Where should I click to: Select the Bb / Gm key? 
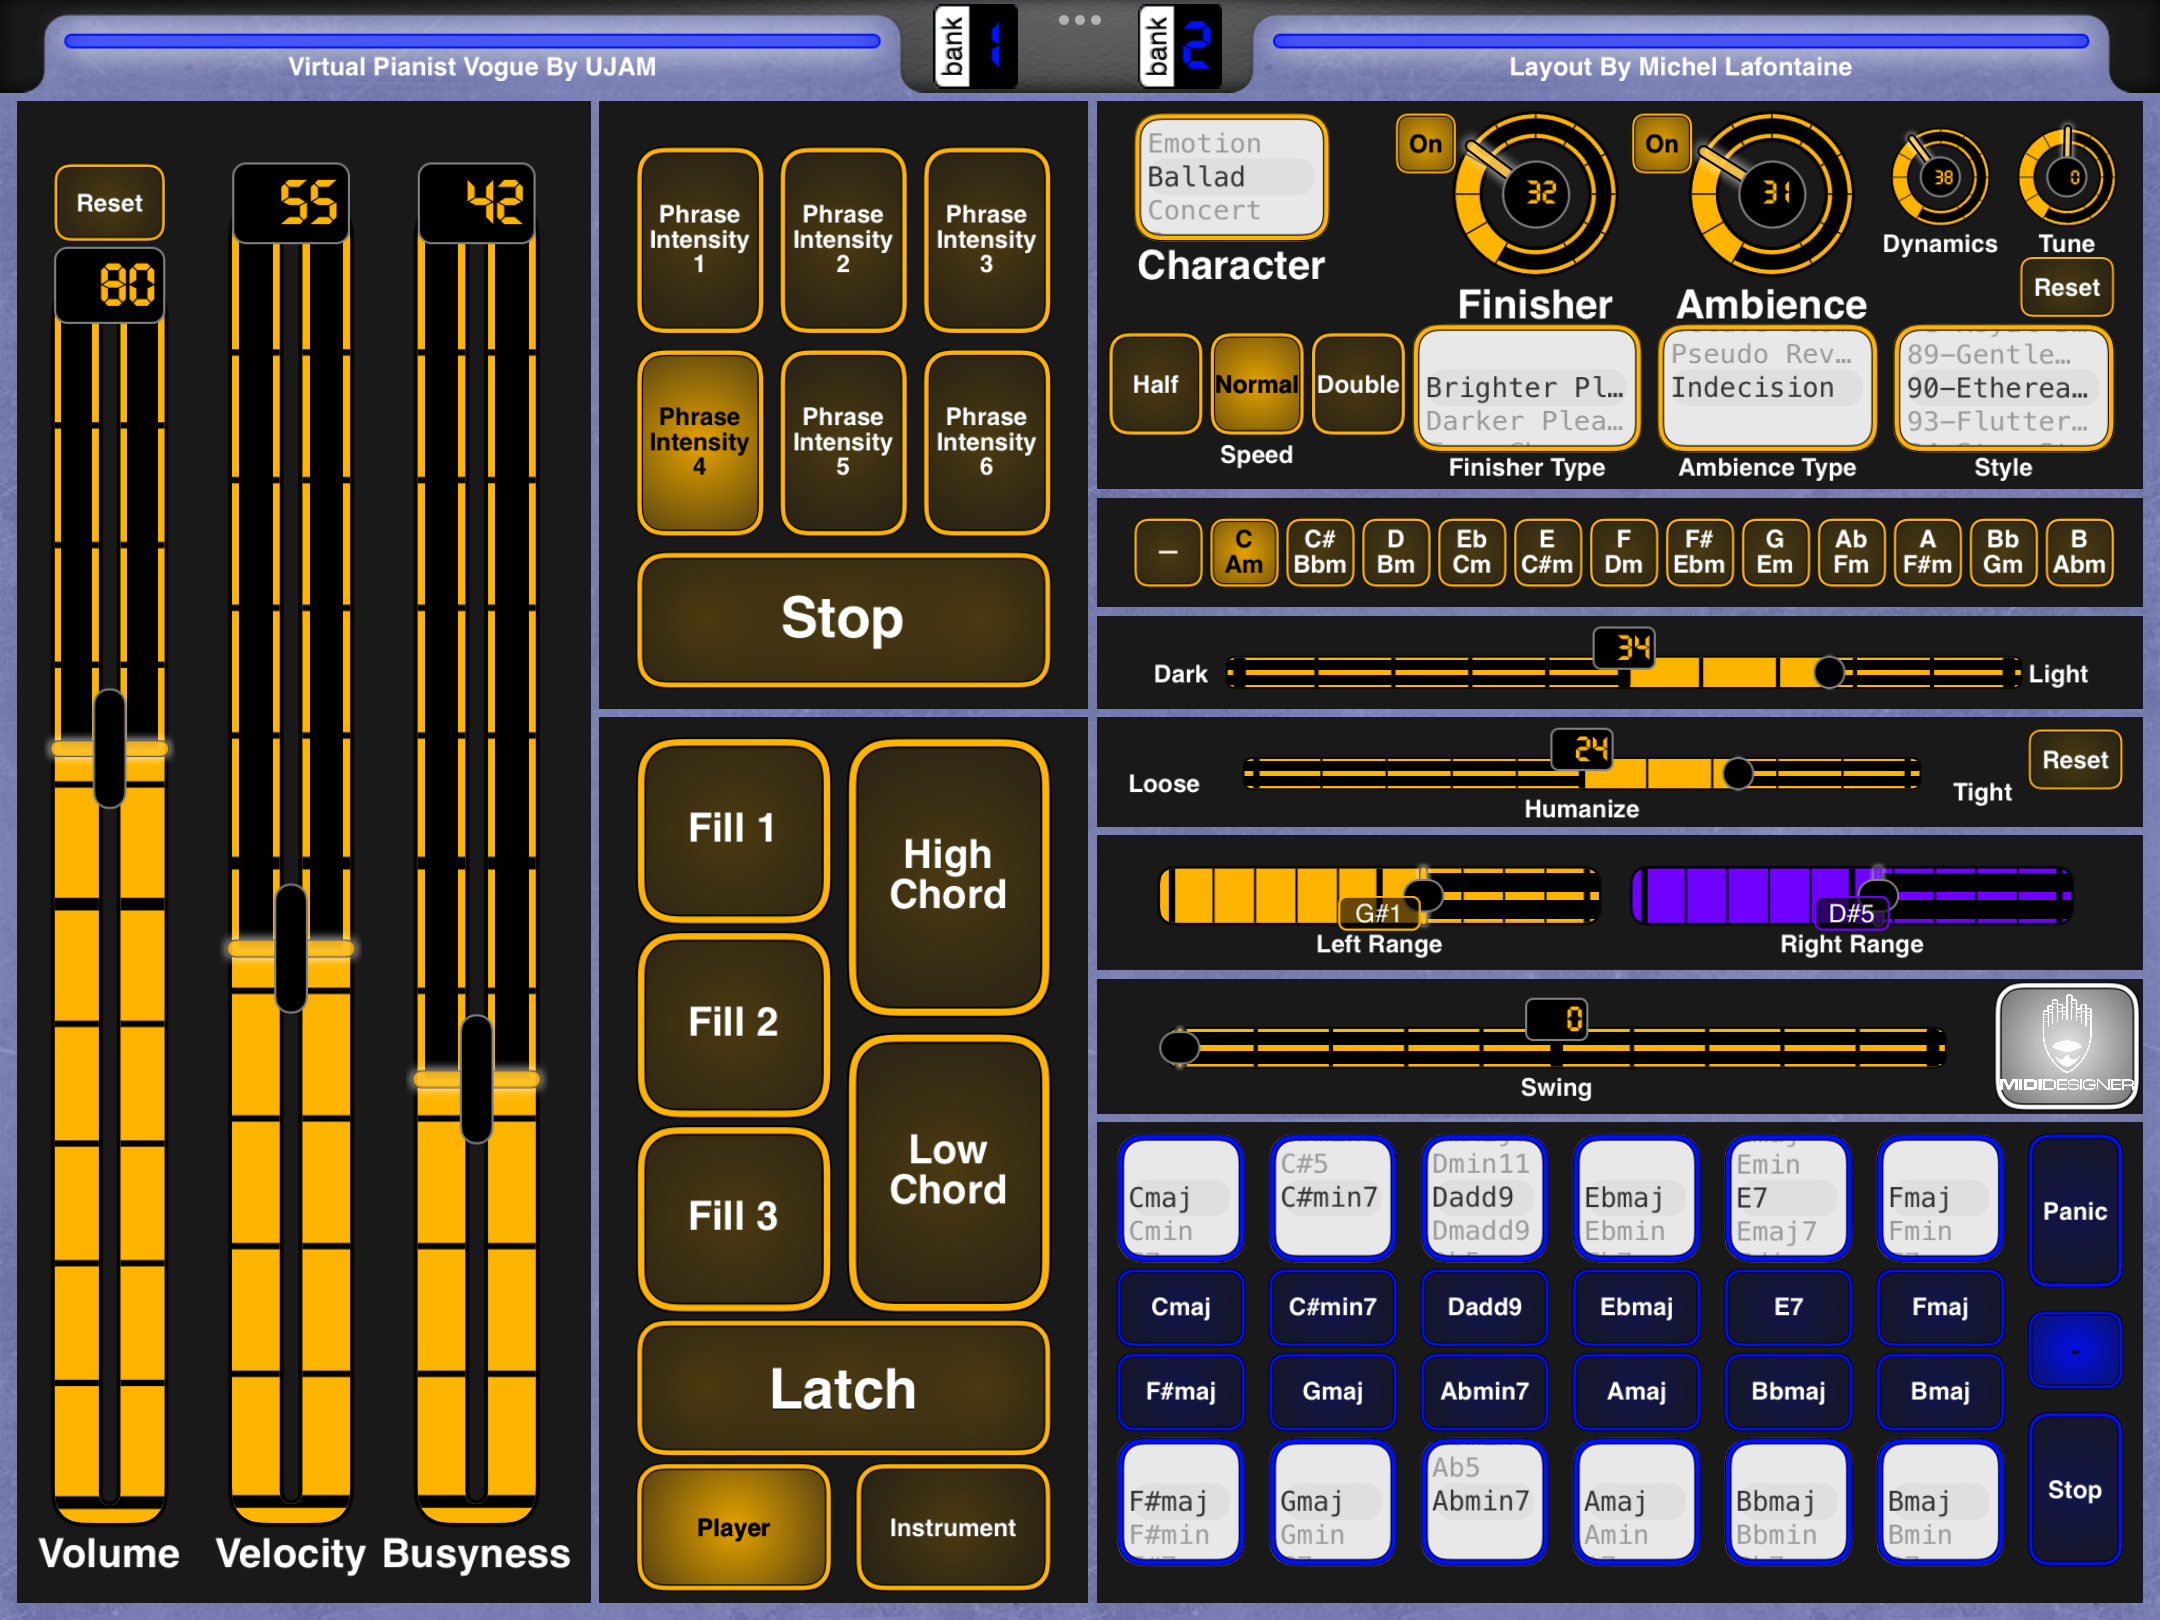coord(2002,552)
